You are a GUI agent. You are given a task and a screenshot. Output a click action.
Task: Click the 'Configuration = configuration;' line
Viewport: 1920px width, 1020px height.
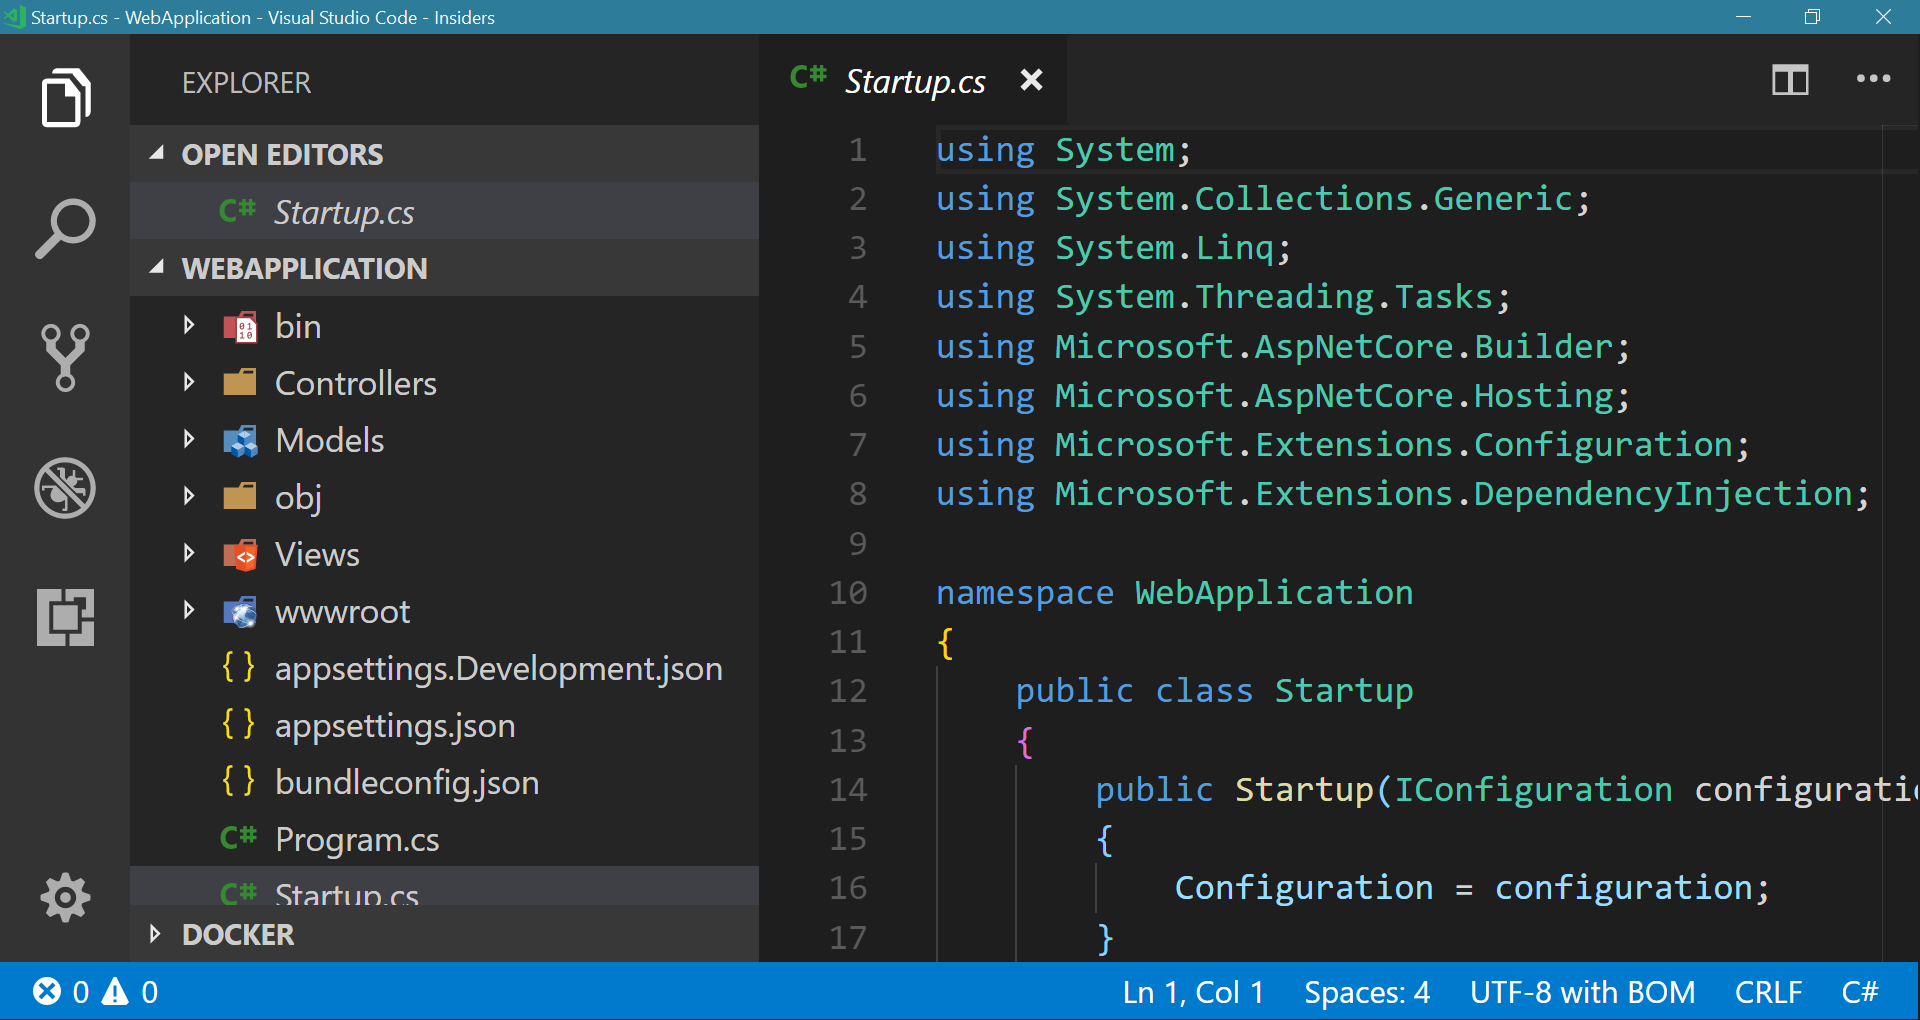(x=1472, y=888)
